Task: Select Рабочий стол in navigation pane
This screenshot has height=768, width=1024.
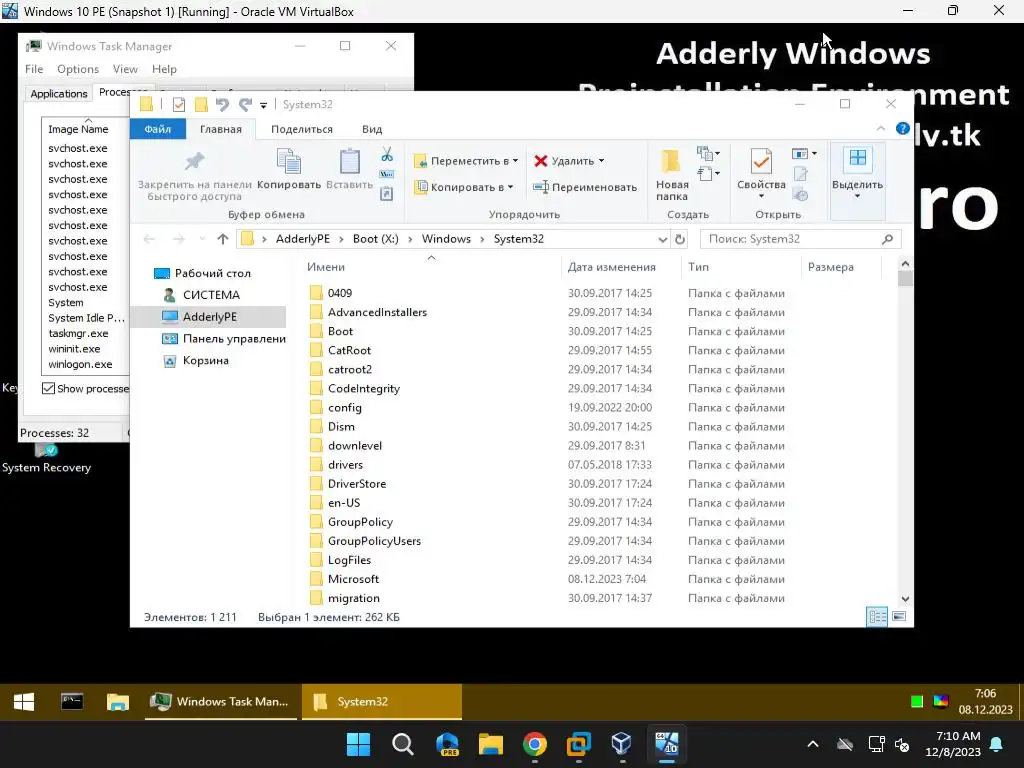Action: click(202, 273)
